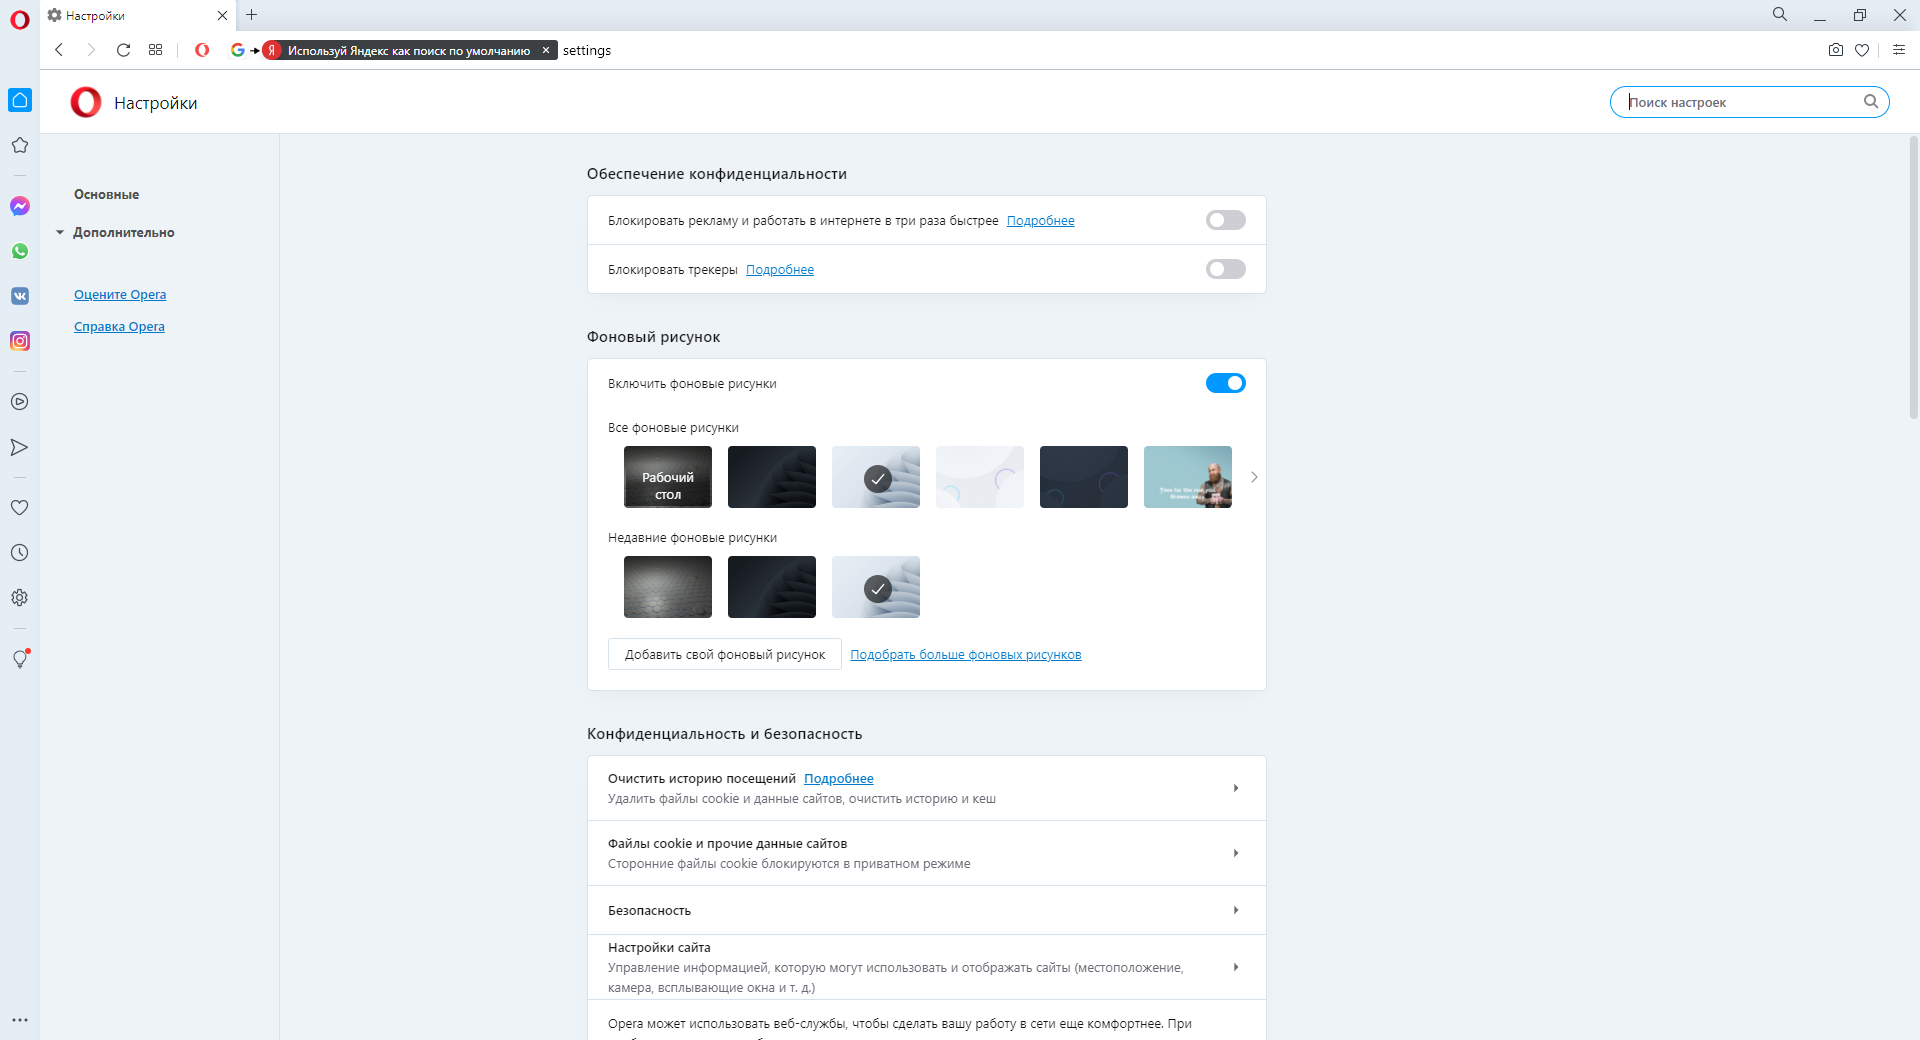Select the recent hexagon pattern wallpaper

pos(668,587)
